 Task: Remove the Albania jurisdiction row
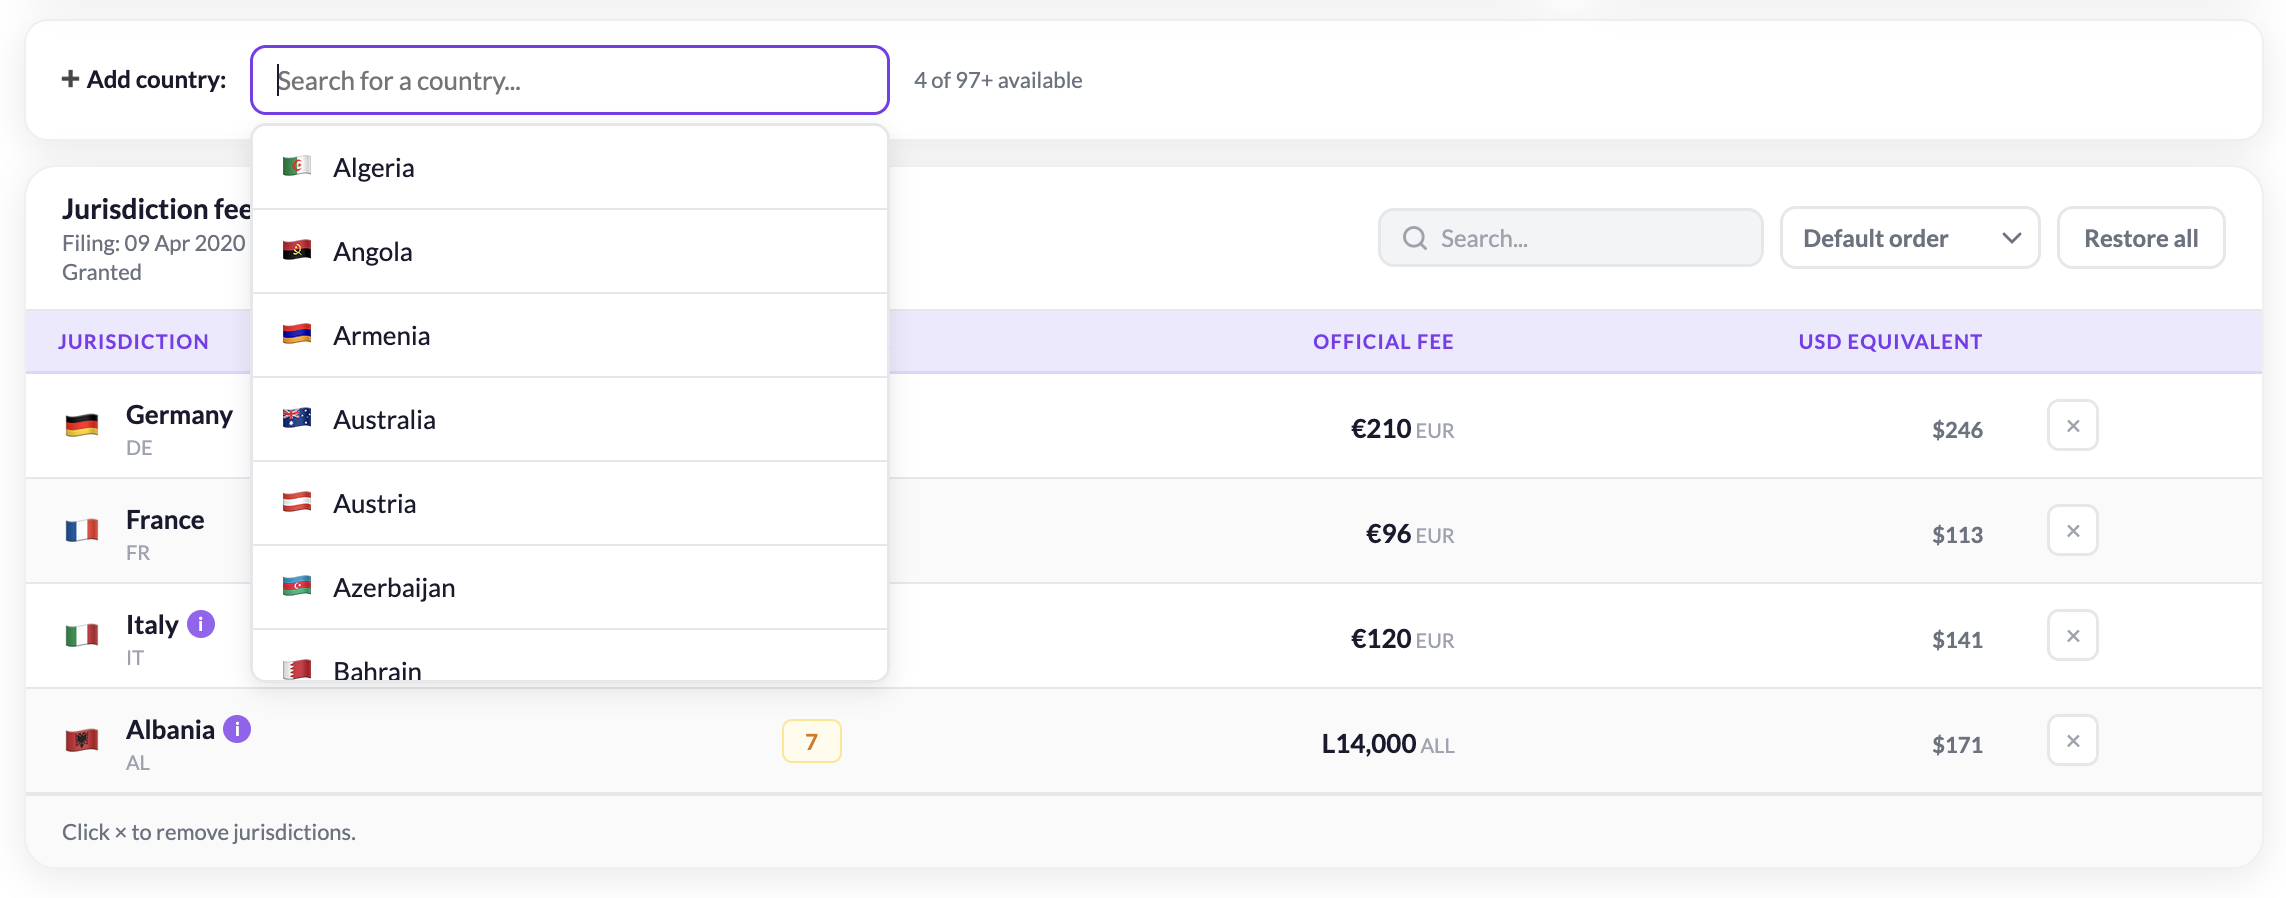(x=2072, y=741)
